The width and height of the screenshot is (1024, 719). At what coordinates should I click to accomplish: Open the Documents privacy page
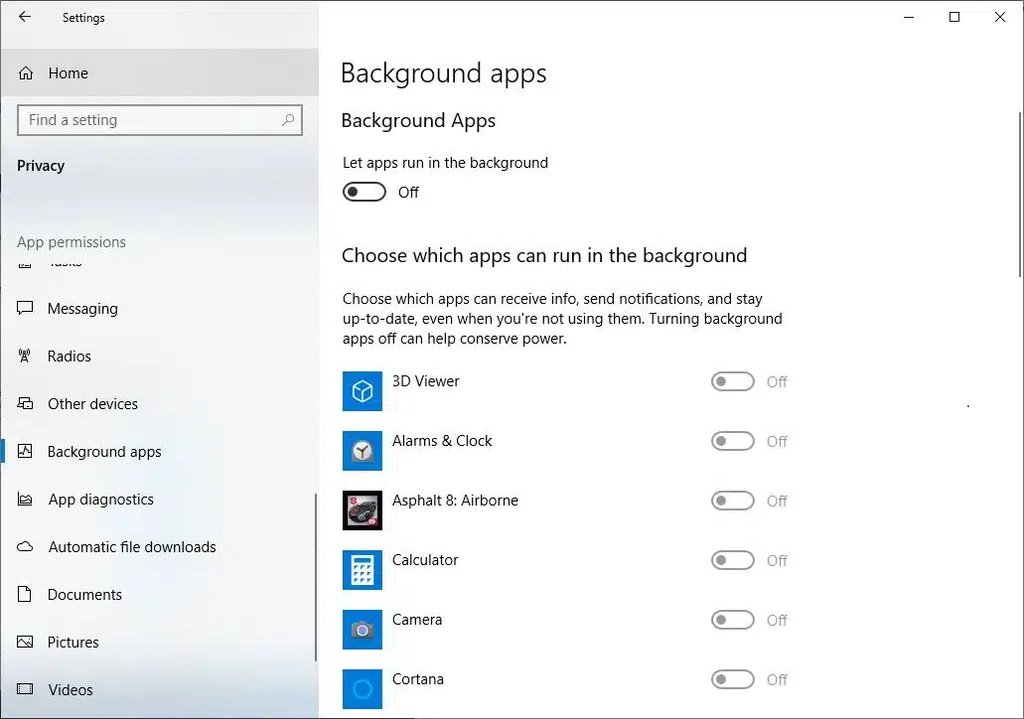(x=157, y=594)
